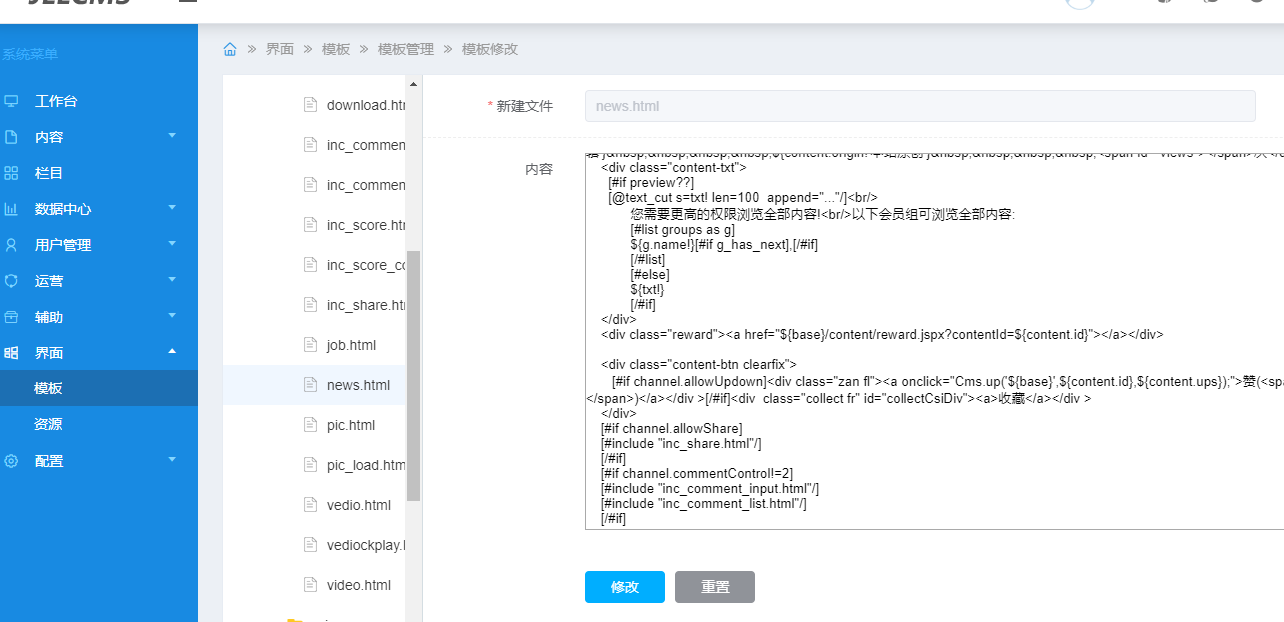
Task: Expand the 内容 menu arrow
Action: pyautogui.click(x=172, y=135)
